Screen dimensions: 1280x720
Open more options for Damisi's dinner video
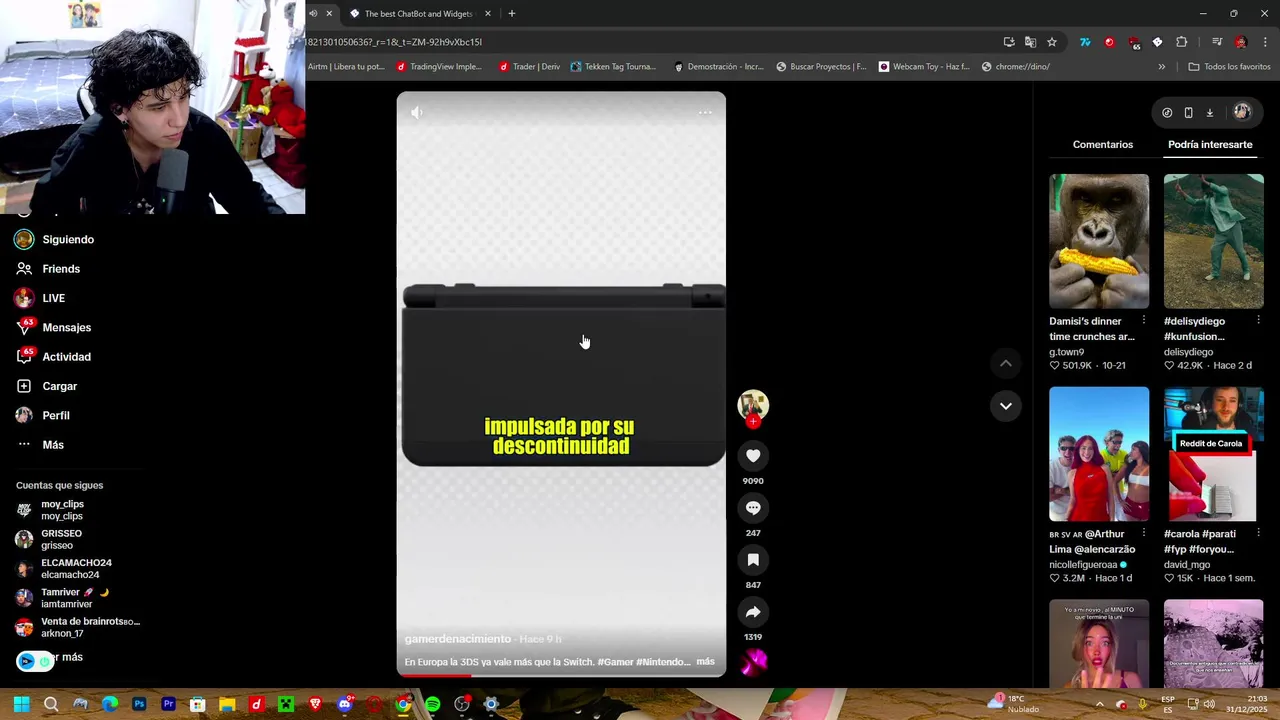1144,321
